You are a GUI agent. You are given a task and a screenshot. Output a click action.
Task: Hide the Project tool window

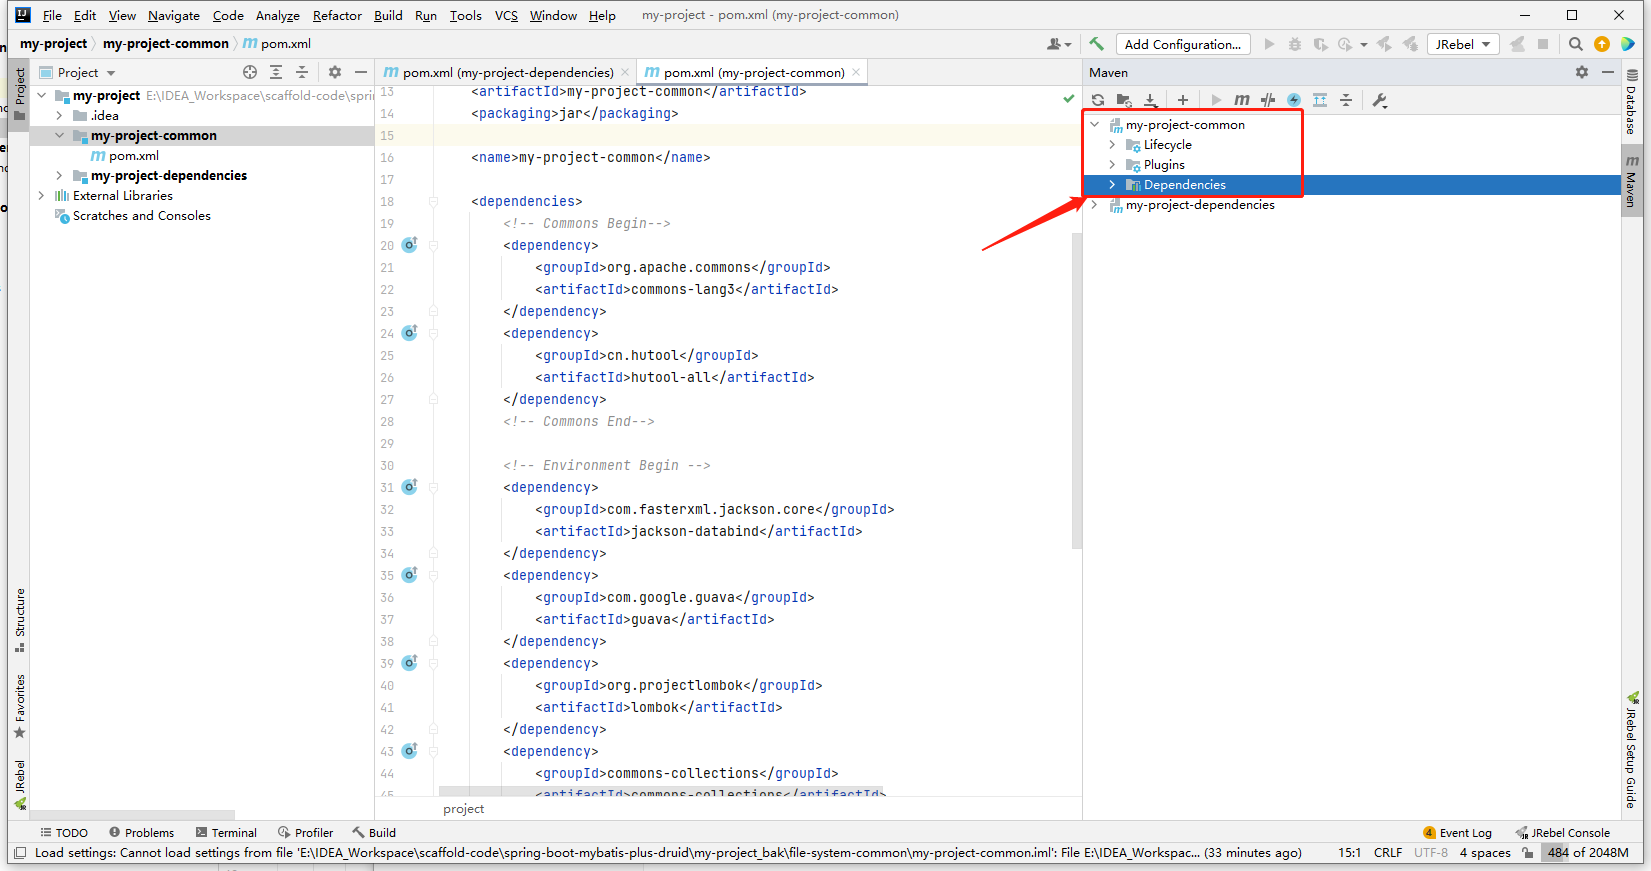click(361, 72)
